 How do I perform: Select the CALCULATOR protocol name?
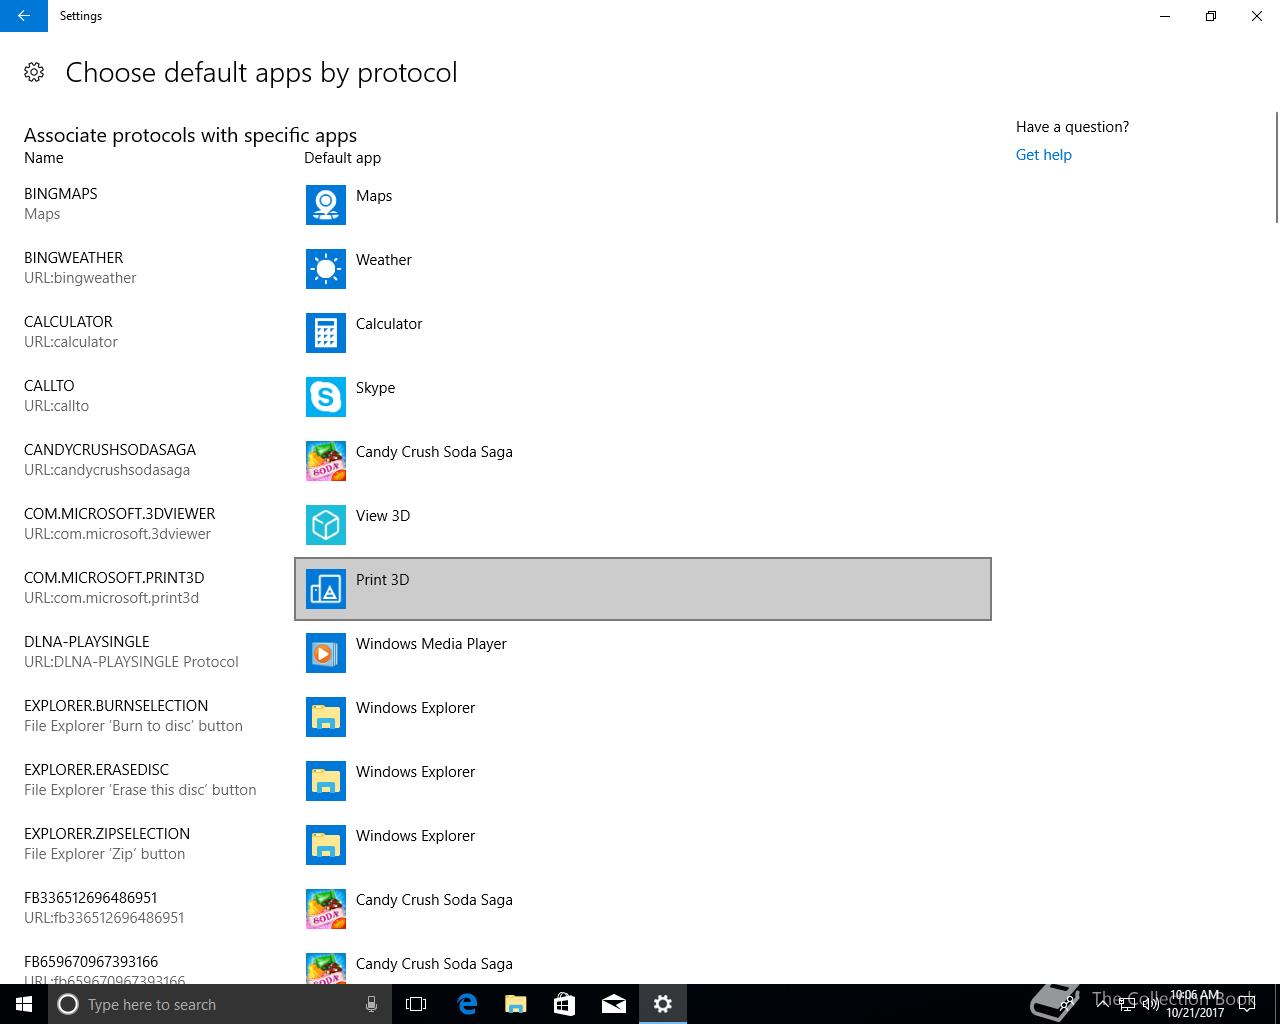68,322
